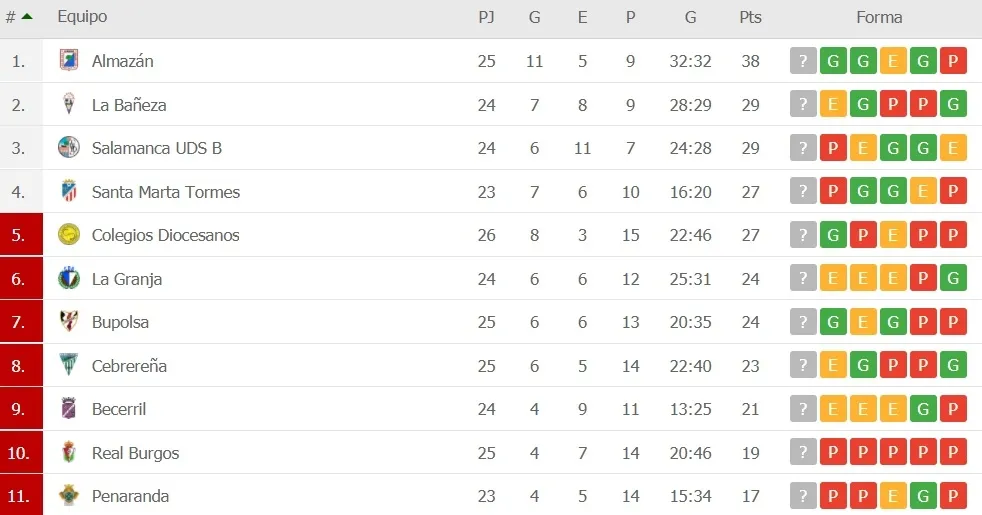Click the Almazán team crest icon
The height and width of the screenshot is (515, 982).
(x=68, y=61)
